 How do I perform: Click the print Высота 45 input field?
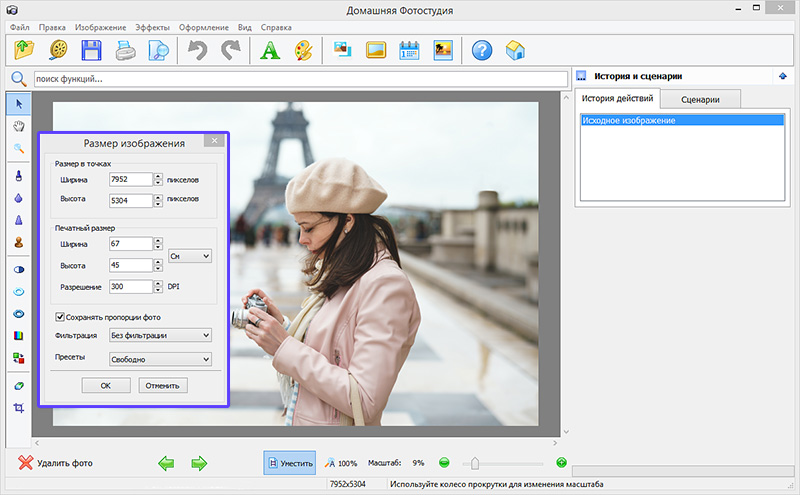click(131, 265)
